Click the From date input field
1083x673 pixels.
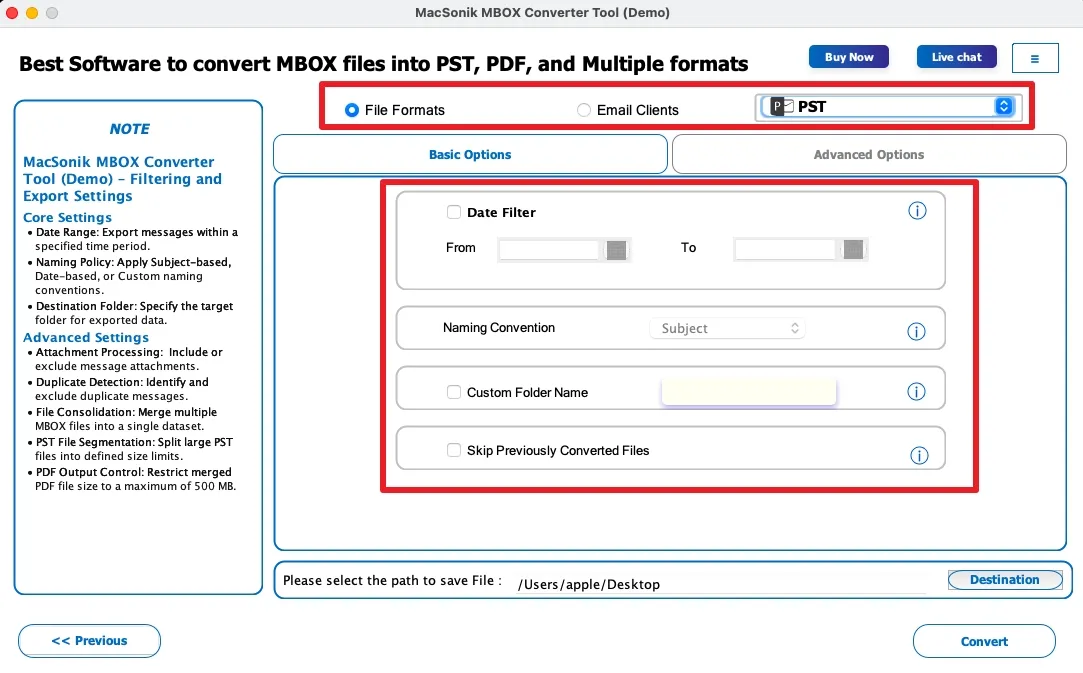(549, 249)
